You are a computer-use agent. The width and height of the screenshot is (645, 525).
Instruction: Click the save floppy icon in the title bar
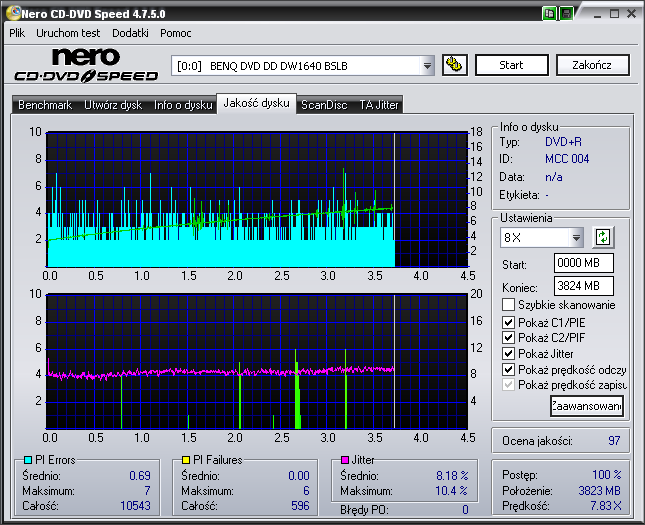567,14
